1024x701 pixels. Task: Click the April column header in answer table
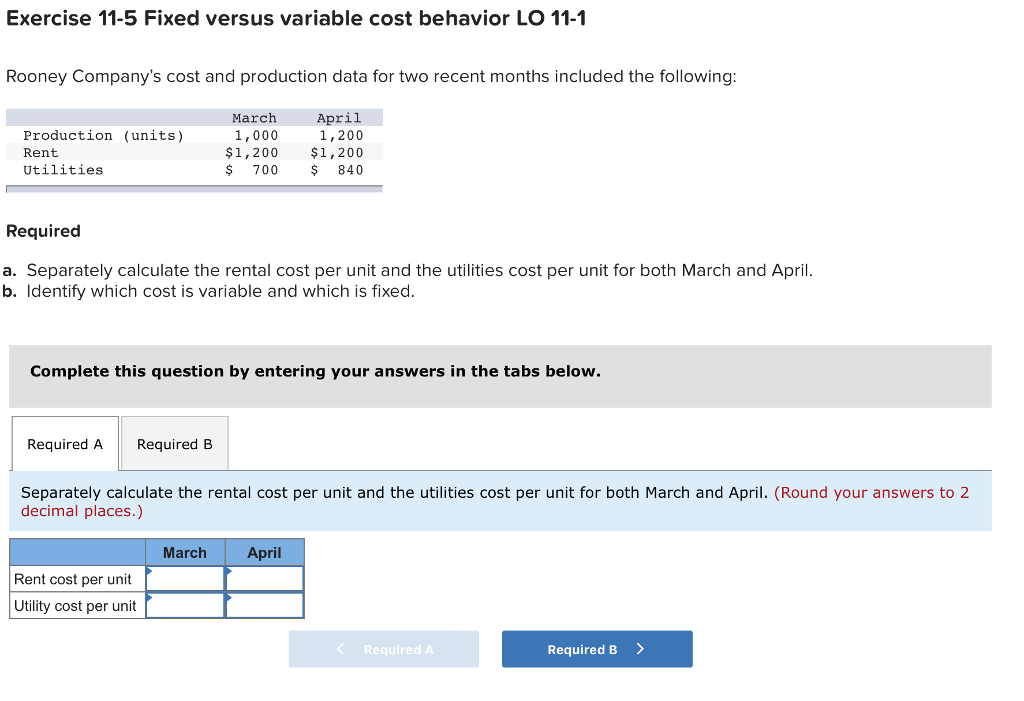pyautogui.click(x=265, y=552)
